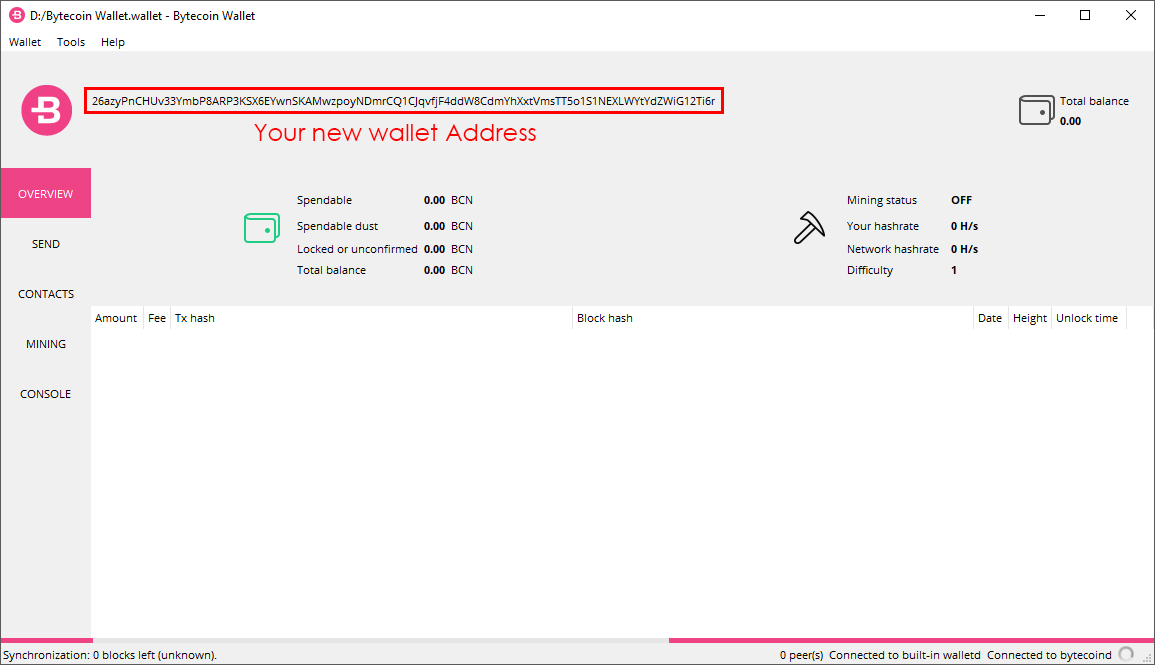Click the Spendable 0.00 value
Screen dimensions: 1155x665
(x=435, y=200)
